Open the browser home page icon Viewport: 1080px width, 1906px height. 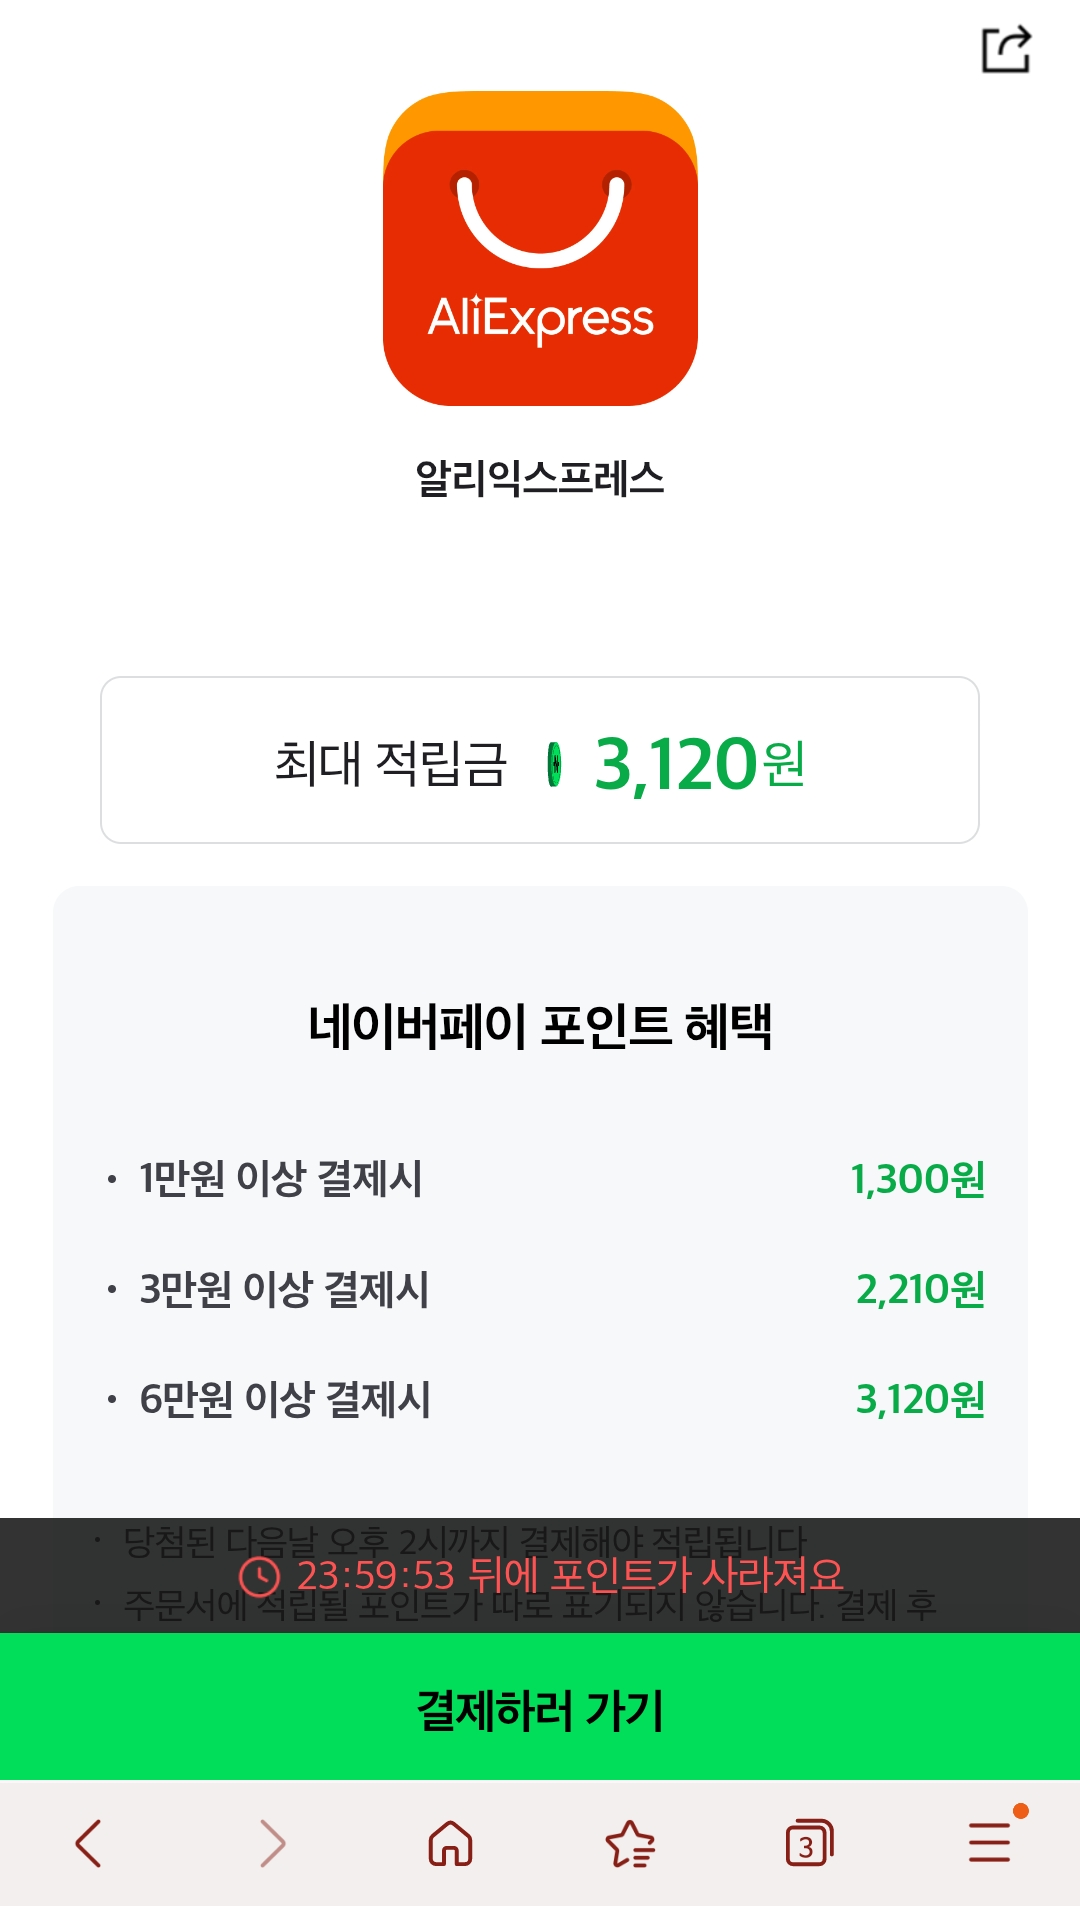[x=450, y=1843]
